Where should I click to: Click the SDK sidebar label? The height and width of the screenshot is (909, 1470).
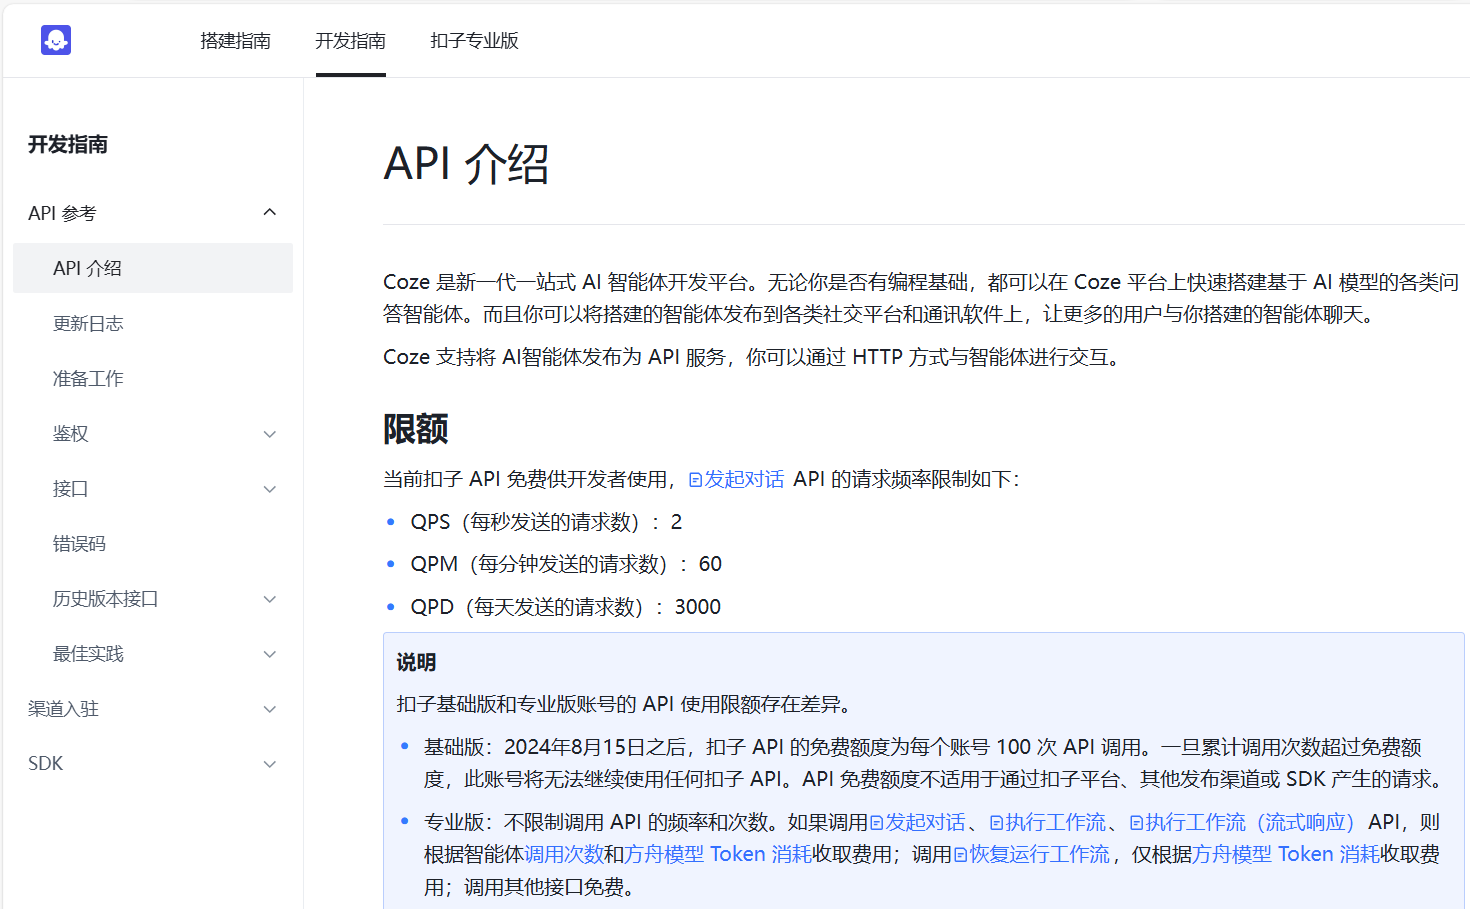(45, 763)
